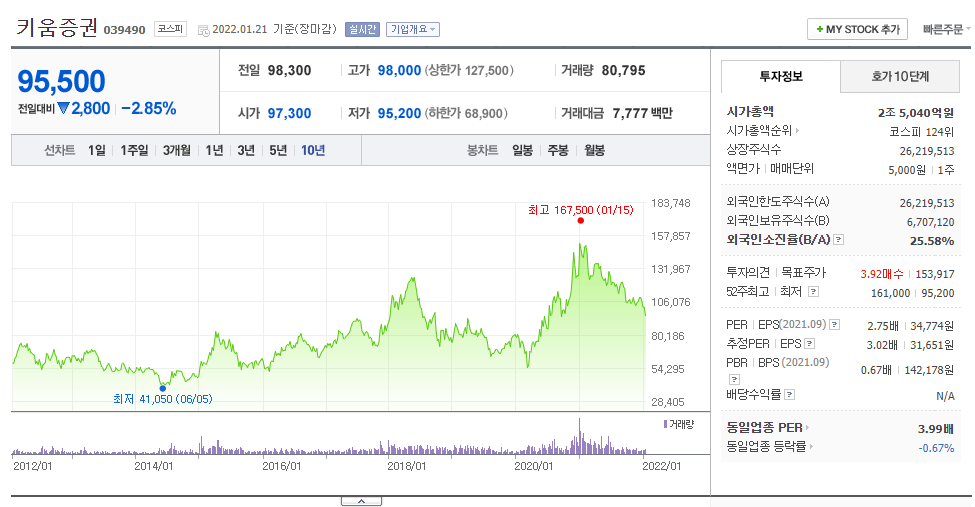The image size is (975, 507).
Task: Collapse the chart panel with bottom arrow handle
Action: (361, 501)
